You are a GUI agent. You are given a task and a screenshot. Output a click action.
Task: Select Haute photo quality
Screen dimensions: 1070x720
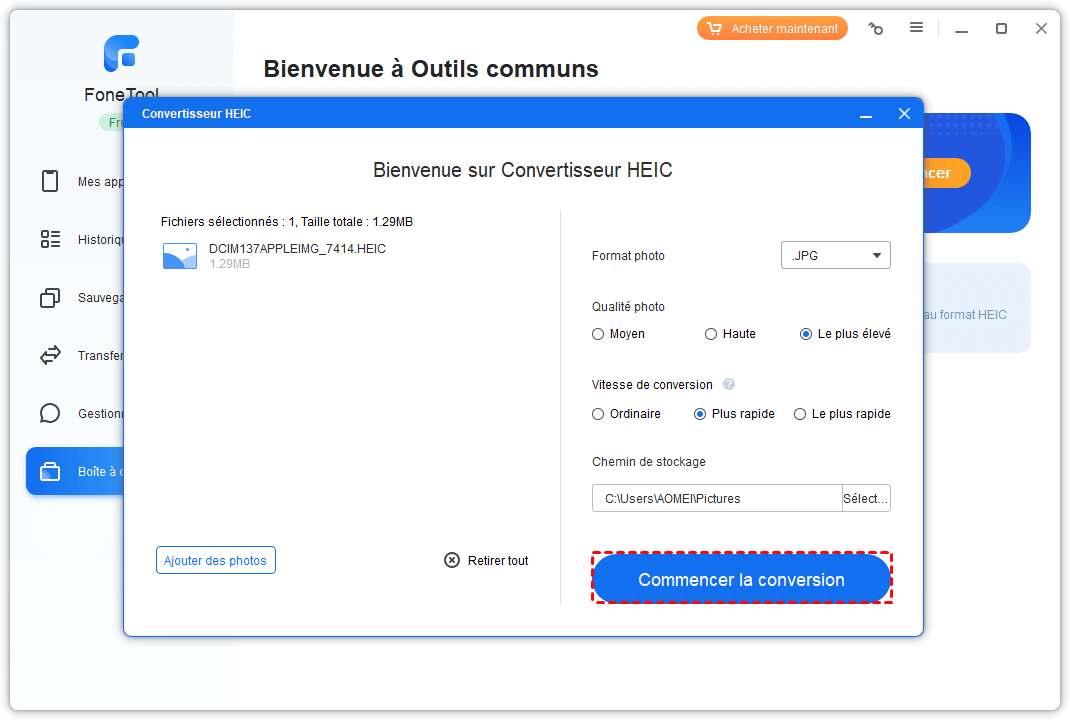tap(711, 334)
